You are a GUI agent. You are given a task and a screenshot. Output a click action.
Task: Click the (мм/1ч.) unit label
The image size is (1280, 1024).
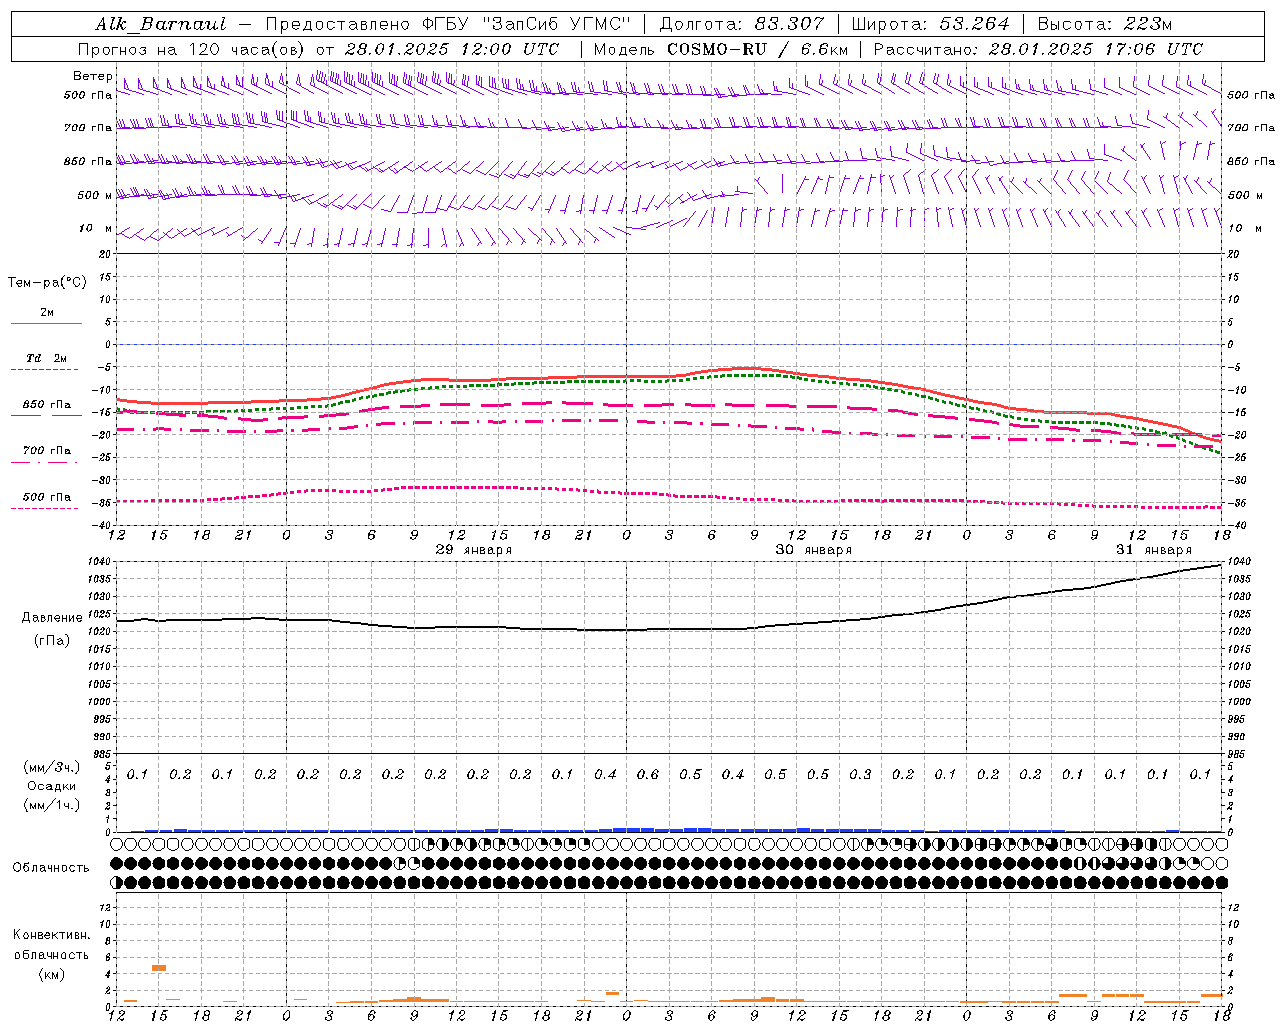[x=52, y=805]
